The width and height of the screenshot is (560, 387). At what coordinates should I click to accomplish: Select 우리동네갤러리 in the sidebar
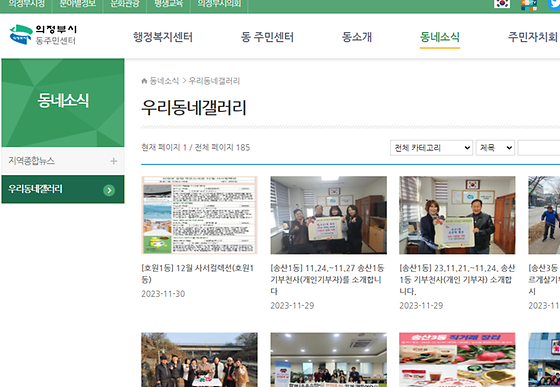pyautogui.click(x=63, y=189)
